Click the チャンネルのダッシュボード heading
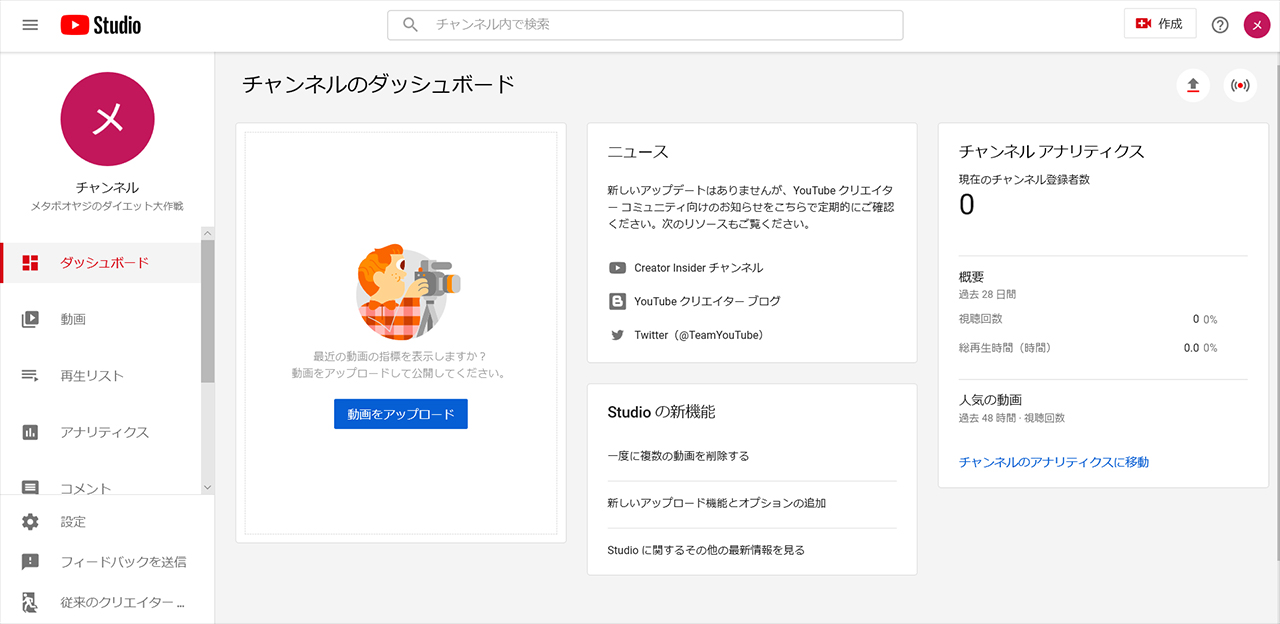1280x624 pixels. 378,84
